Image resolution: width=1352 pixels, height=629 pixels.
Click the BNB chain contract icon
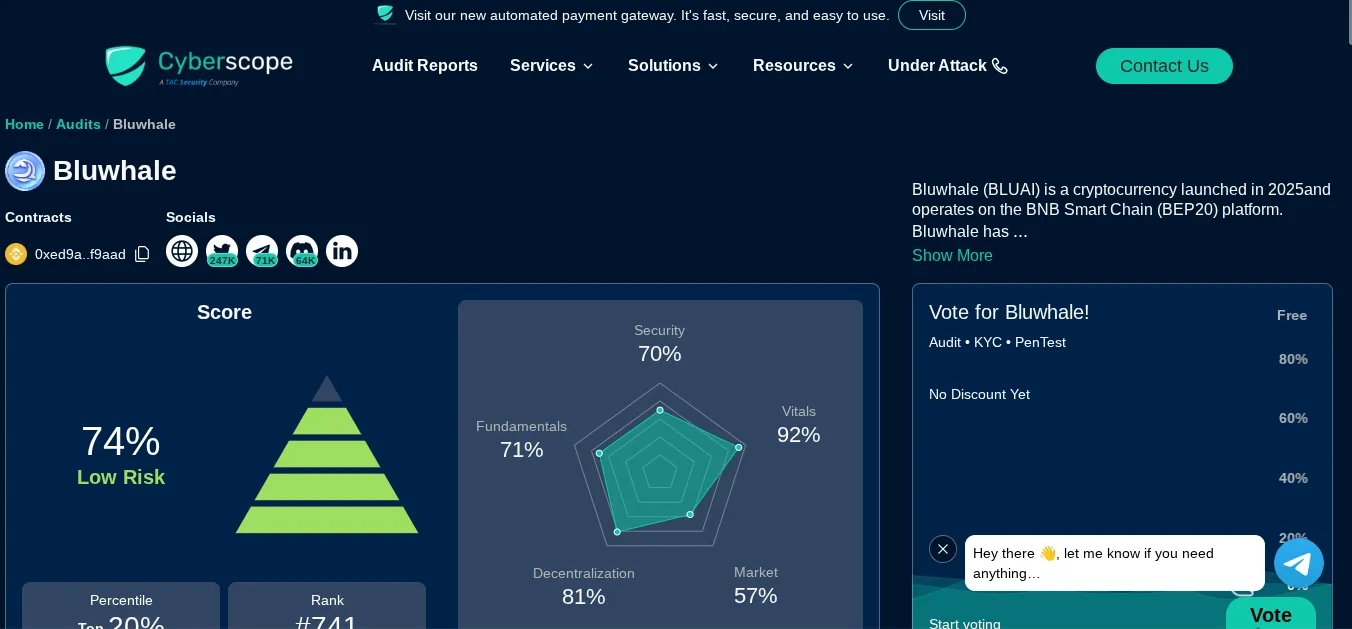point(16,254)
